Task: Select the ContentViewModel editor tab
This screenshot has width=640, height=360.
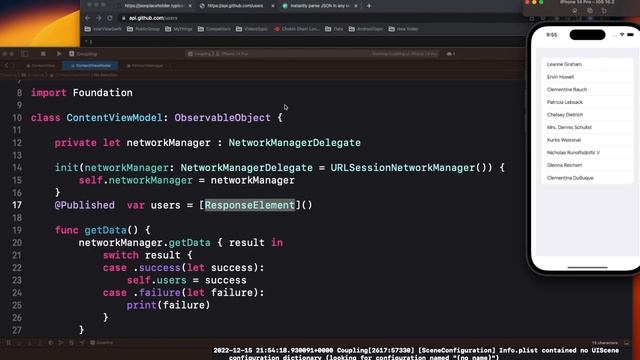Action: (91, 66)
